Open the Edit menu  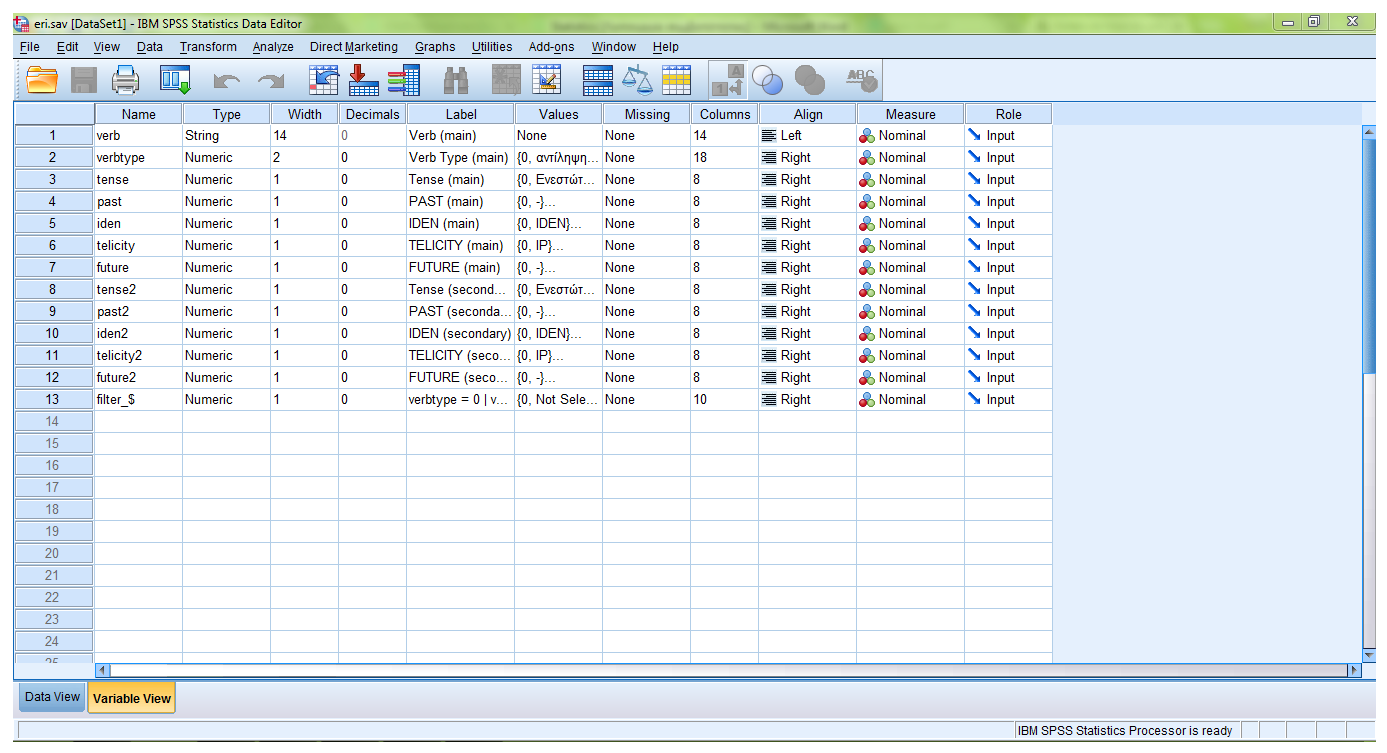pyautogui.click(x=67, y=47)
